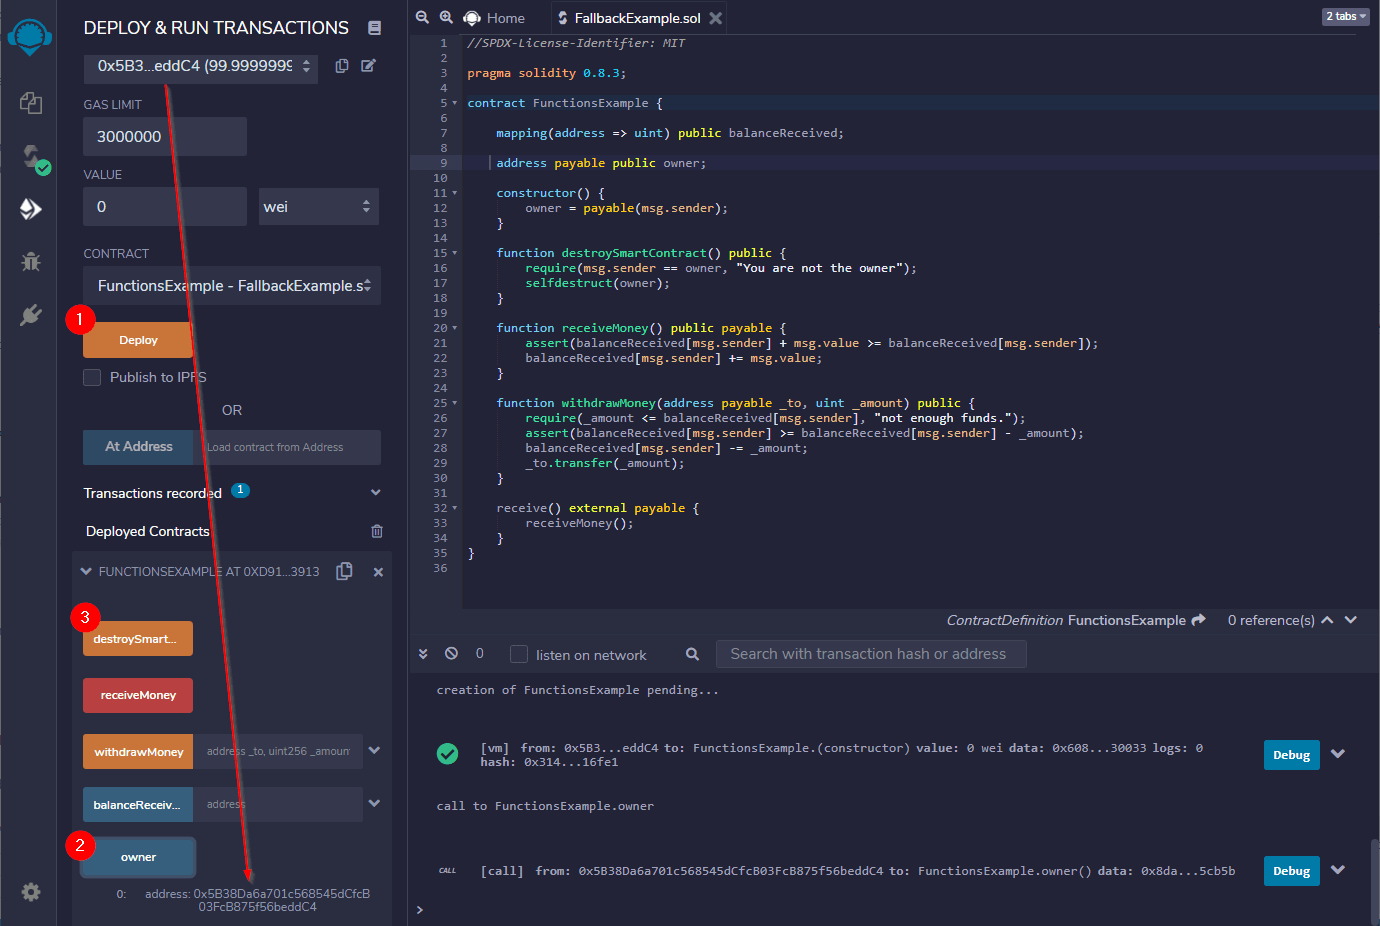Image resolution: width=1380 pixels, height=926 pixels.
Task: Open the 2 tabs dropdown
Action: pos(1345,16)
